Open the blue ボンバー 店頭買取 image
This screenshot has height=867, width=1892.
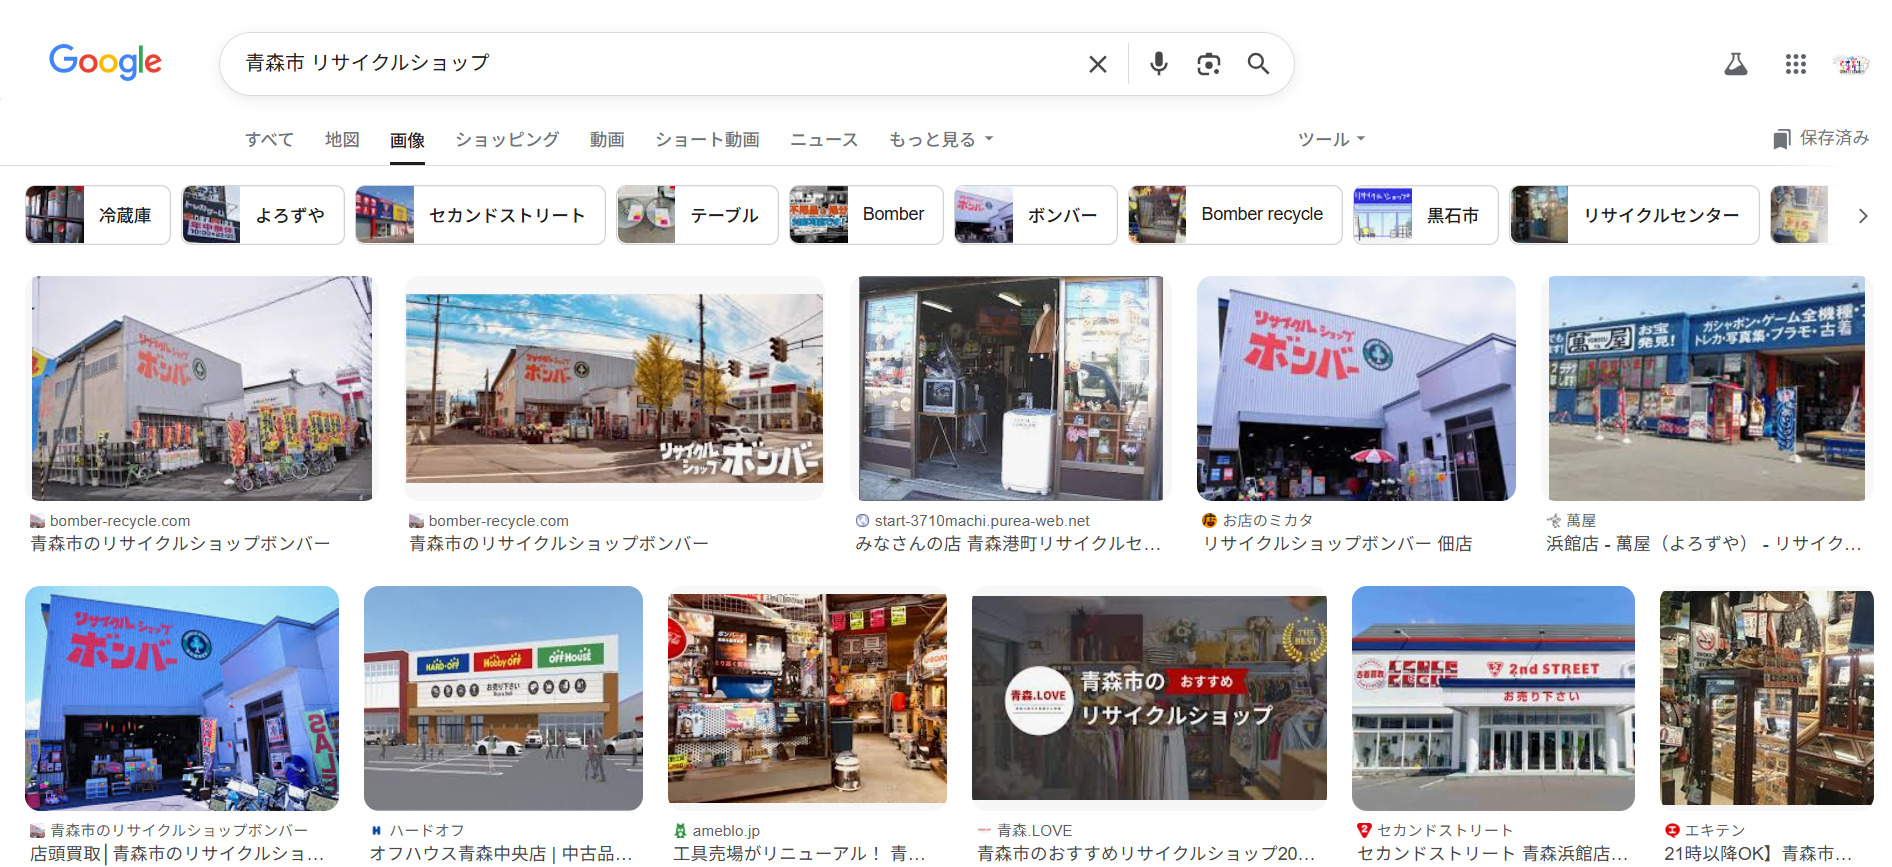[182, 698]
